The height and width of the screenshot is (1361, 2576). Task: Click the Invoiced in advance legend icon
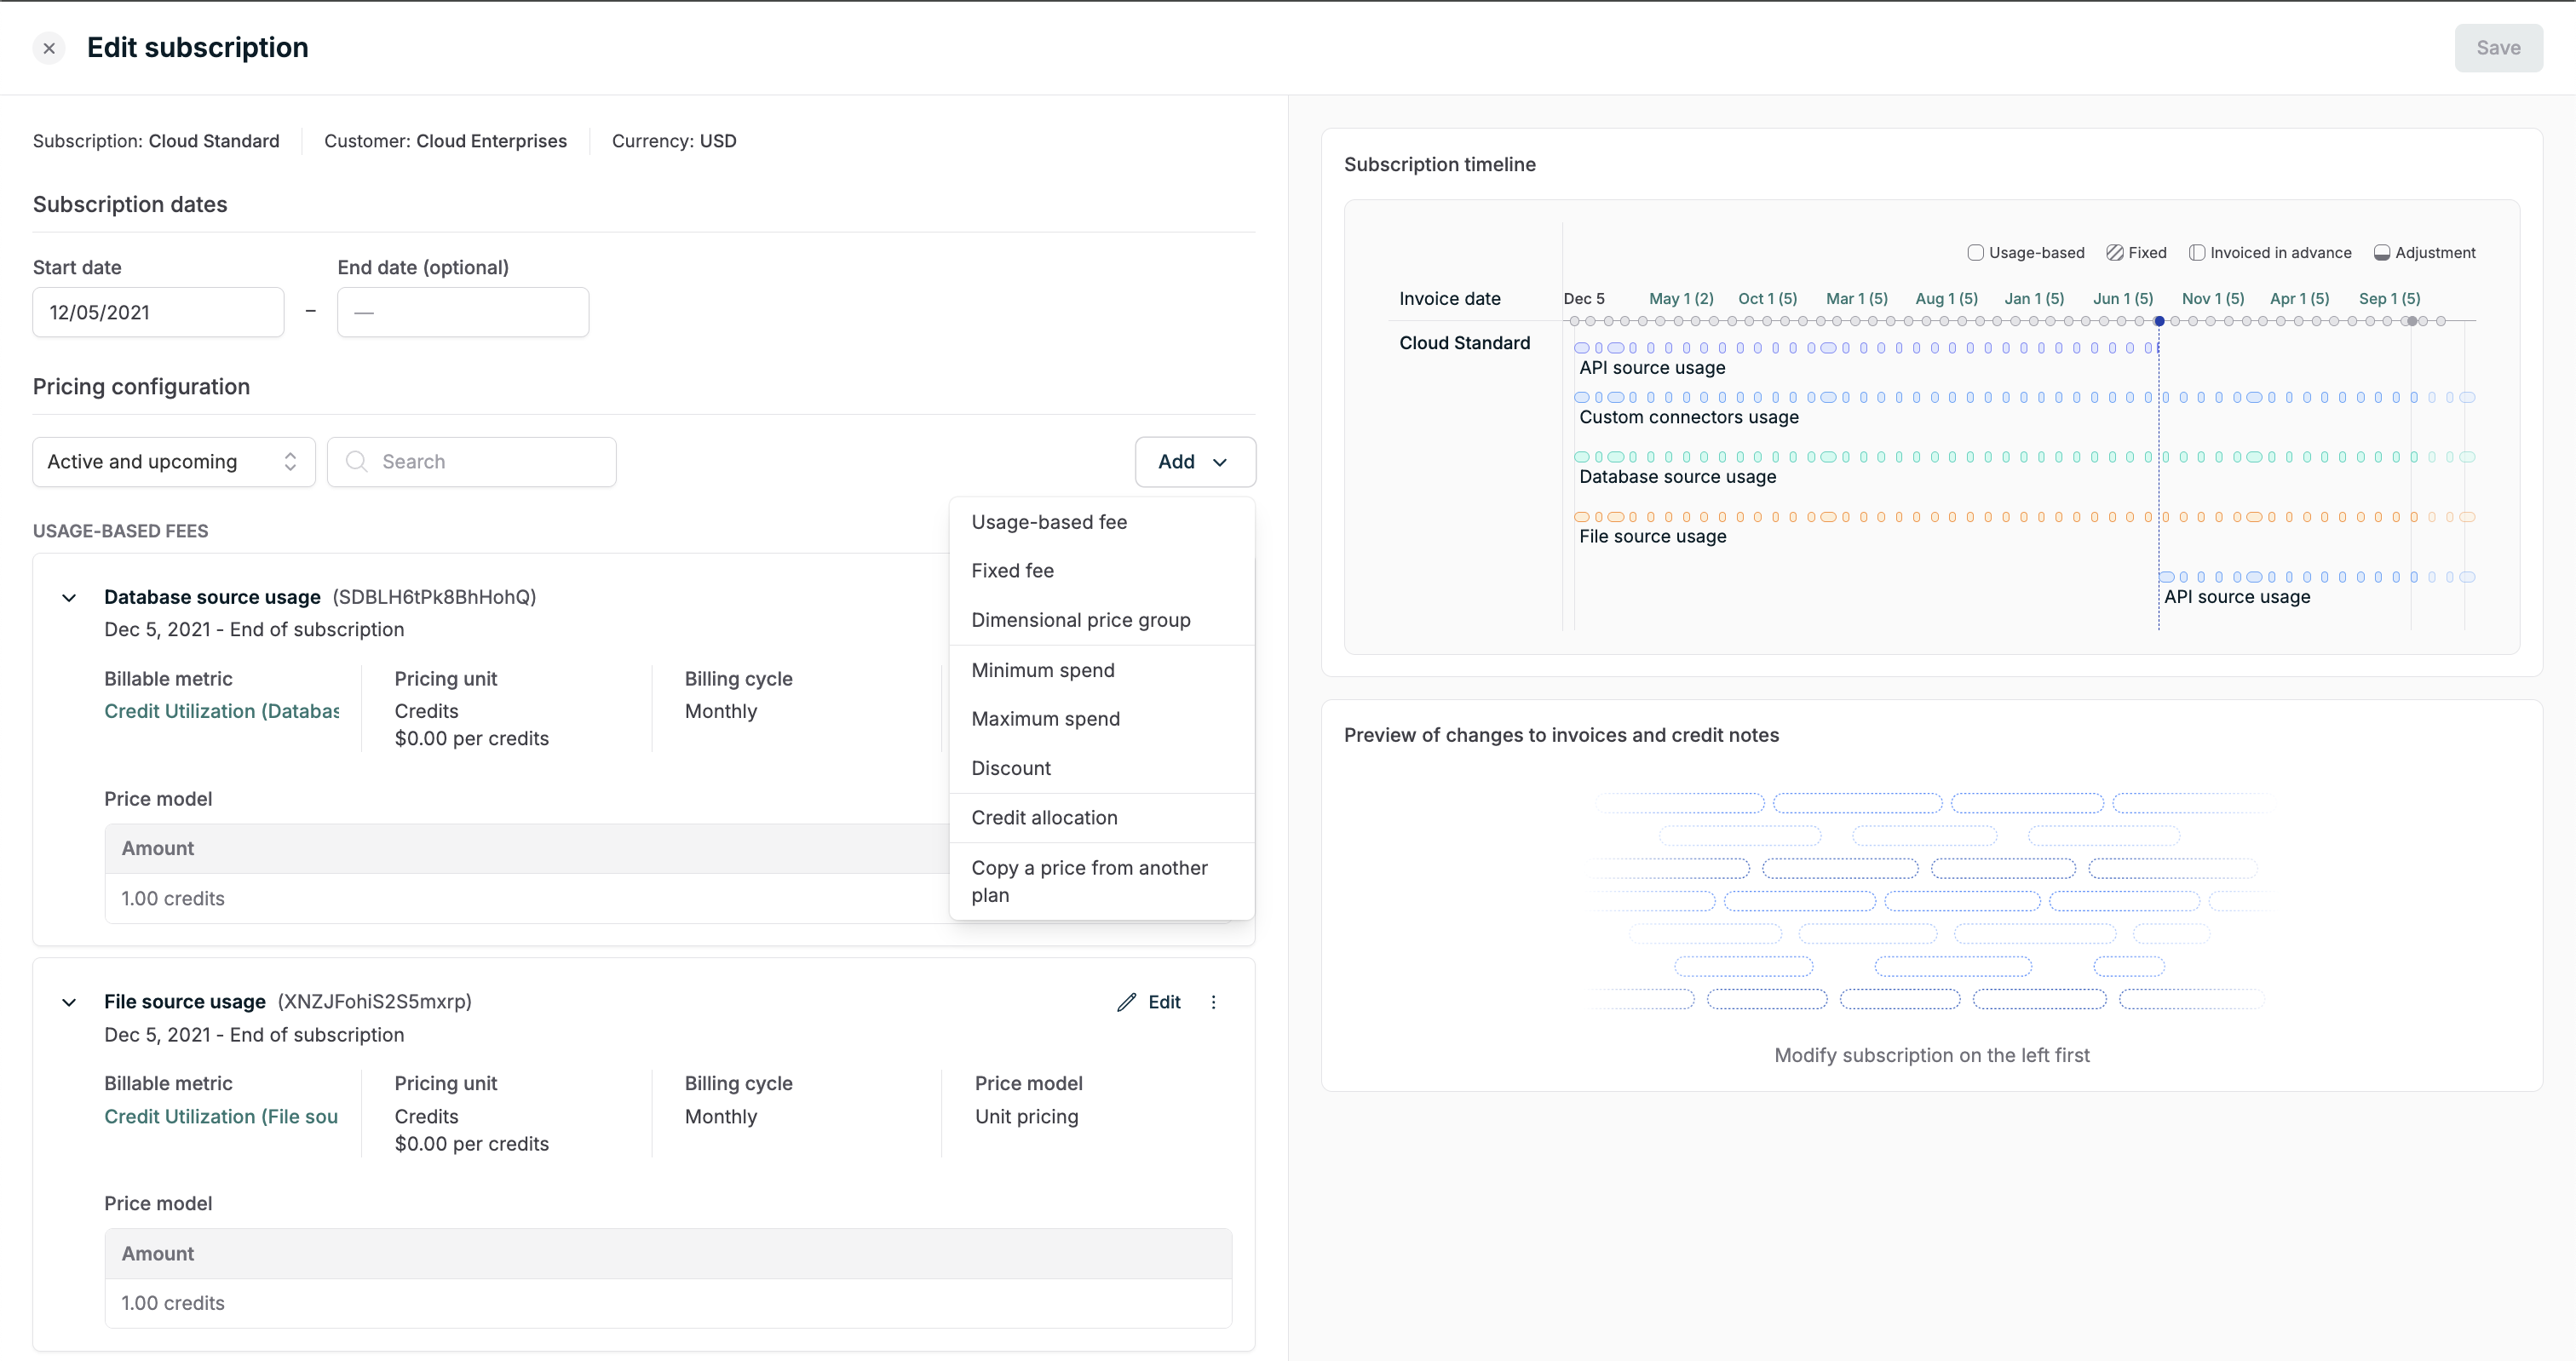click(x=2196, y=253)
